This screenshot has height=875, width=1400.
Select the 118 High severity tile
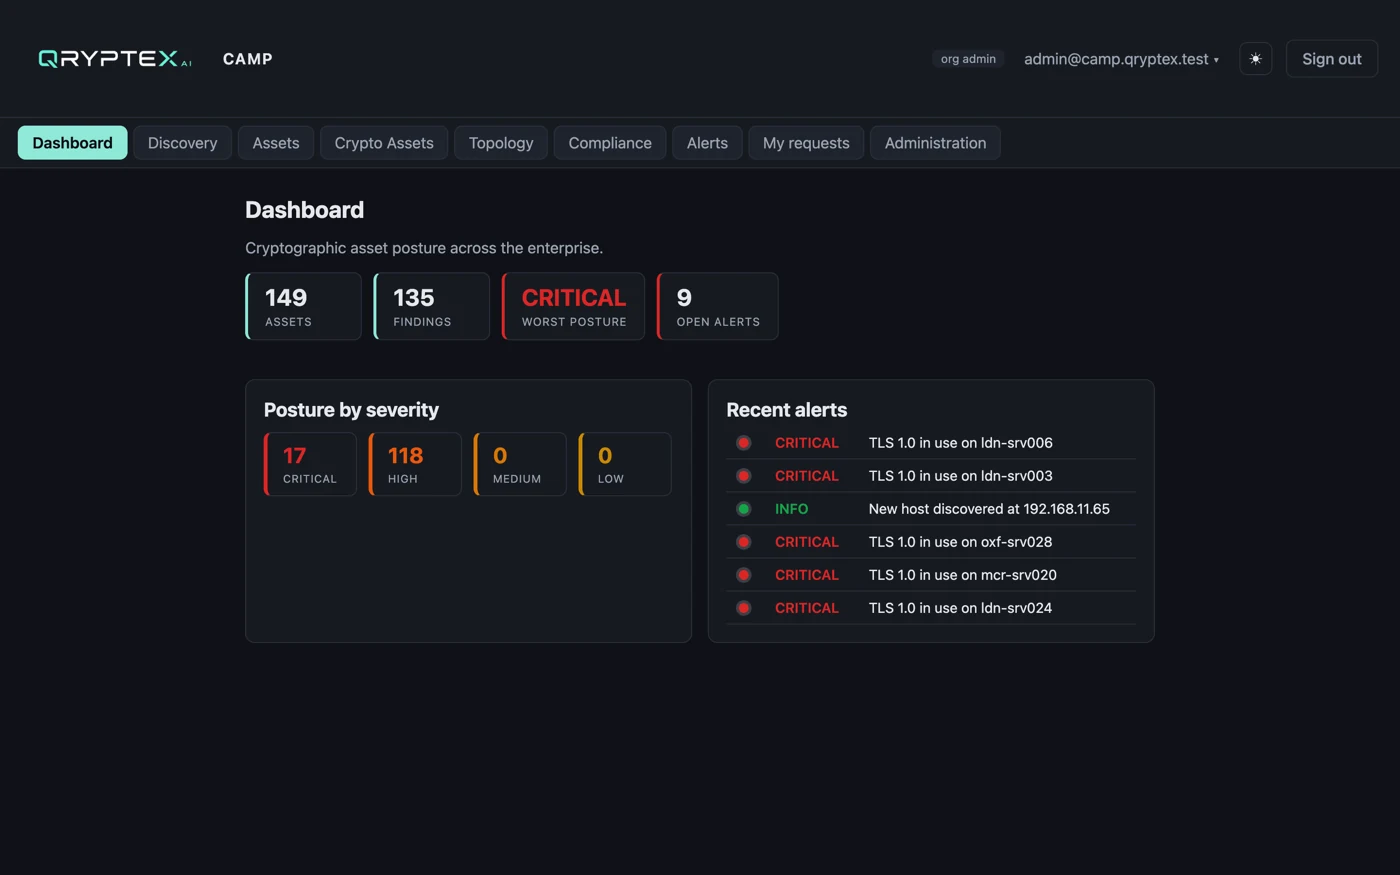pos(415,464)
